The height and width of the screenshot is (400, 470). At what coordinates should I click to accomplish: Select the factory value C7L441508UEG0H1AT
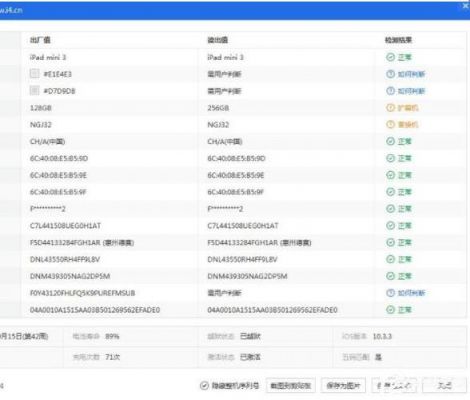point(65,226)
